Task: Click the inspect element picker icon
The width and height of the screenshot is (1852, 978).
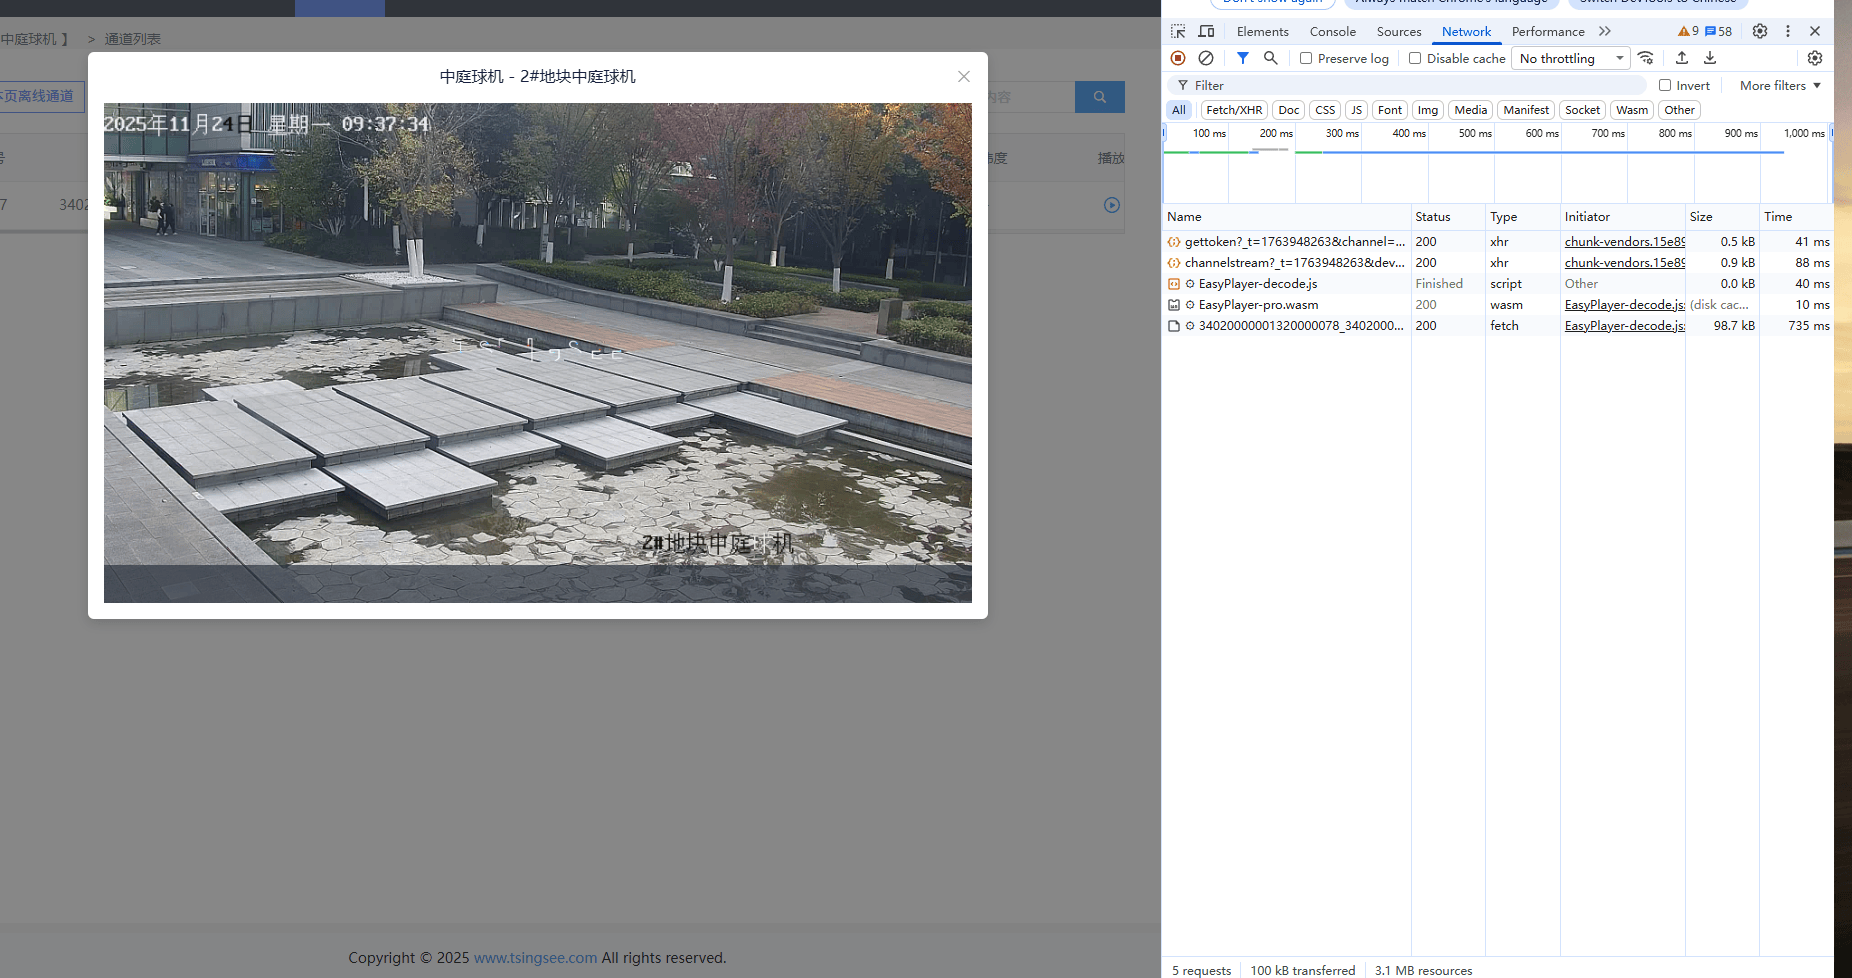Action: (1178, 31)
